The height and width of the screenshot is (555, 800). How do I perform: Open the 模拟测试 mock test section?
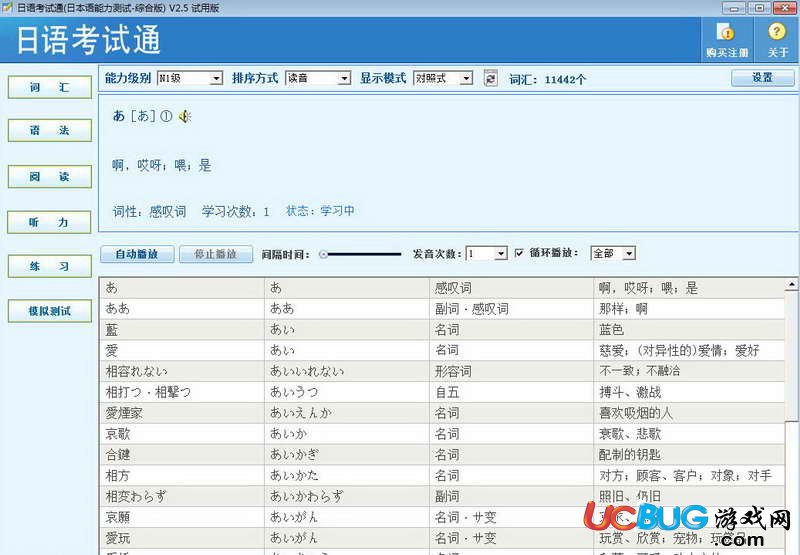point(49,311)
